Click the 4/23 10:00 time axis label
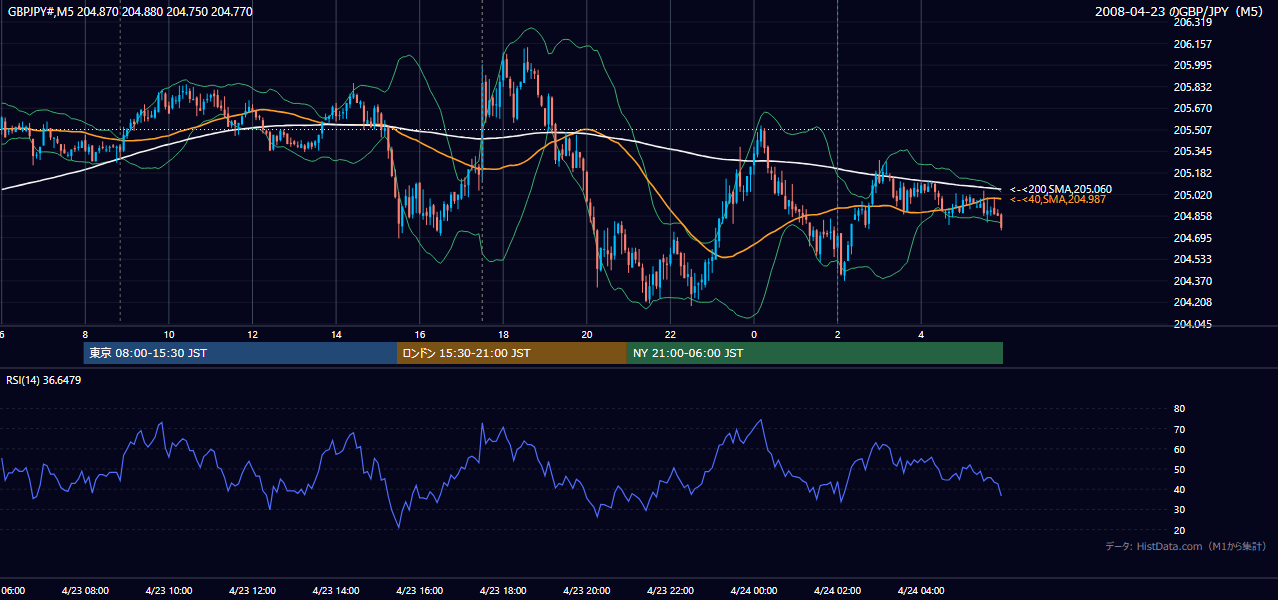Image resolution: width=1278 pixels, height=600 pixels. [169, 590]
